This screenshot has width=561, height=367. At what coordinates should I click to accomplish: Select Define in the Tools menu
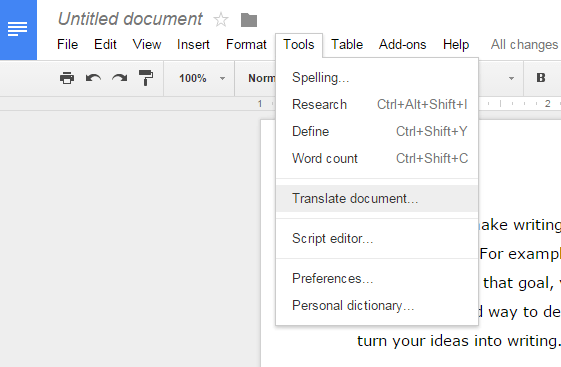[377, 131]
